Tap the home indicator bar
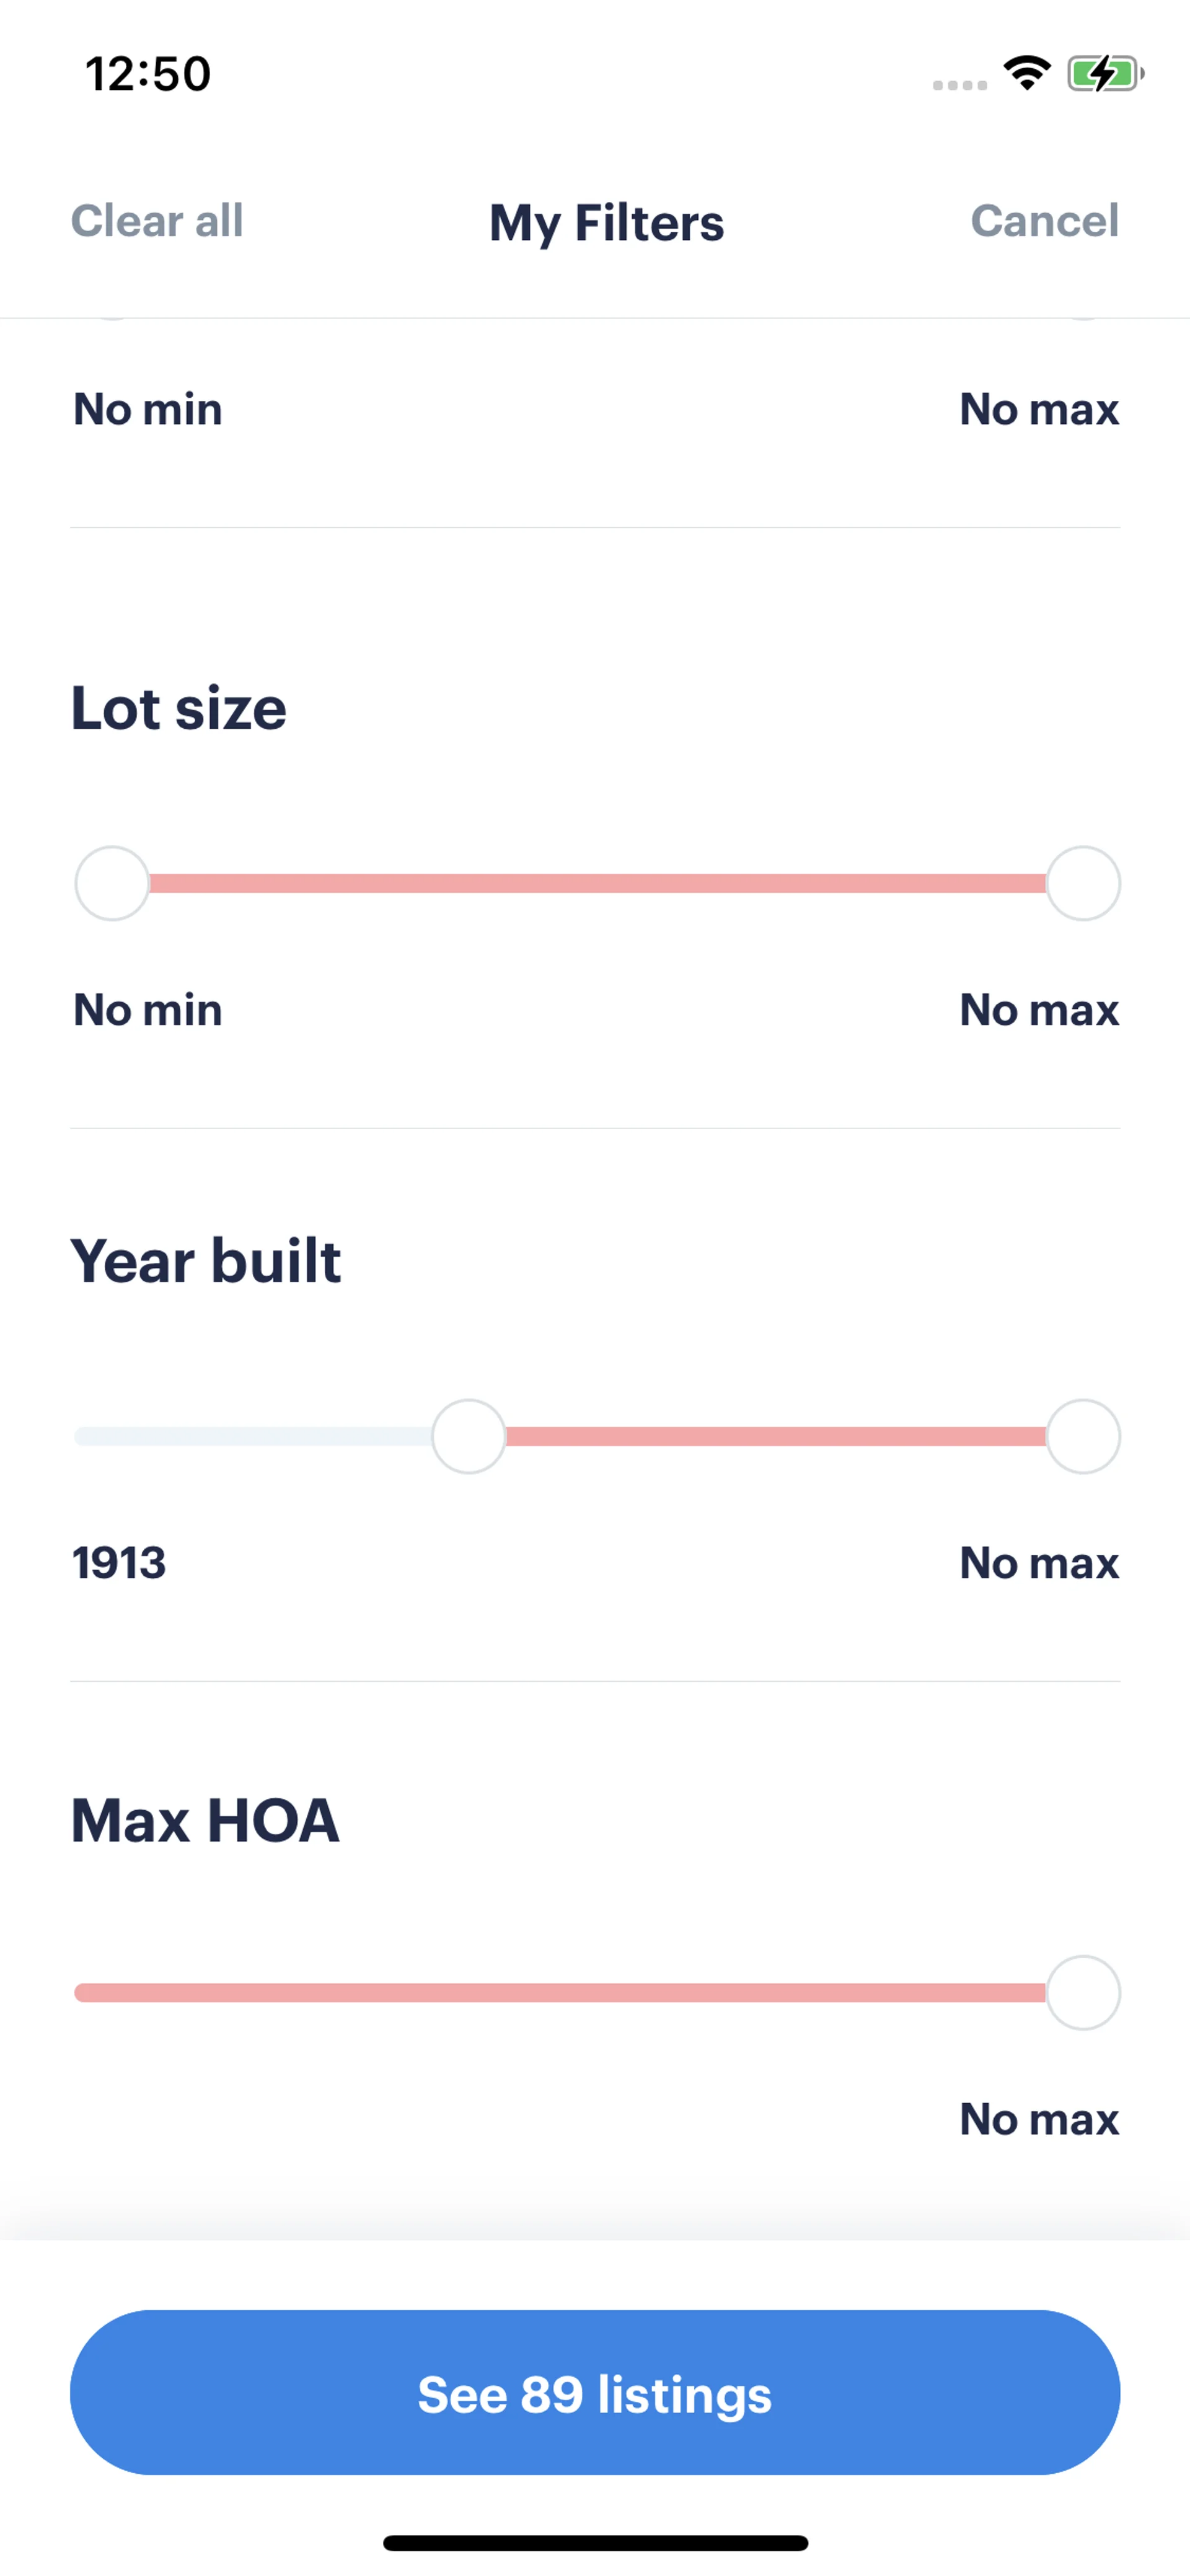The height and width of the screenshot is (2576, 1190). click(595, 2542)
